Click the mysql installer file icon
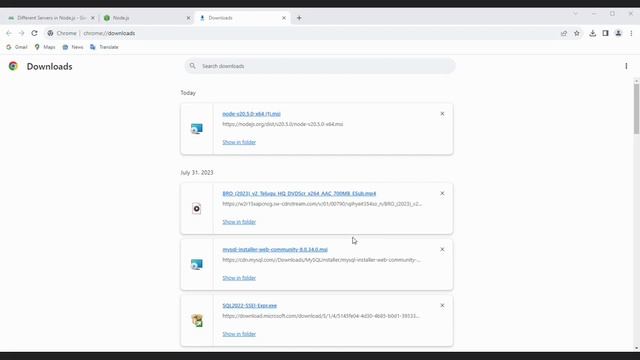The image size is (640, 360). click(x=197, y=264)
